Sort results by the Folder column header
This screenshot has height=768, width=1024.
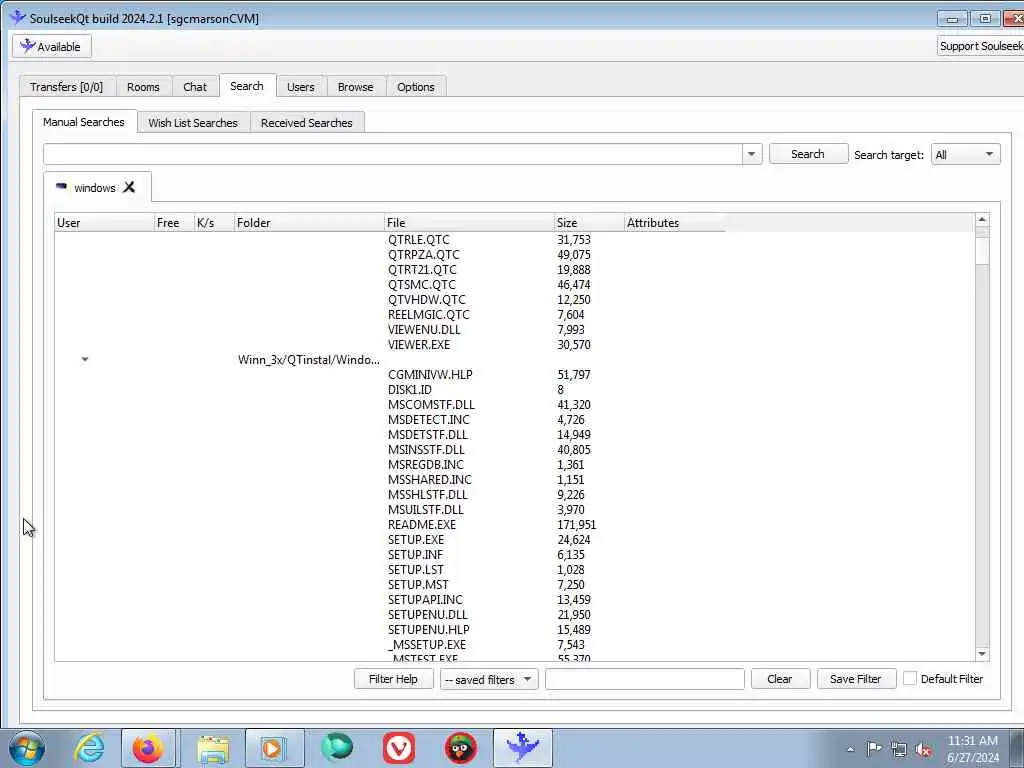(309, 223)
